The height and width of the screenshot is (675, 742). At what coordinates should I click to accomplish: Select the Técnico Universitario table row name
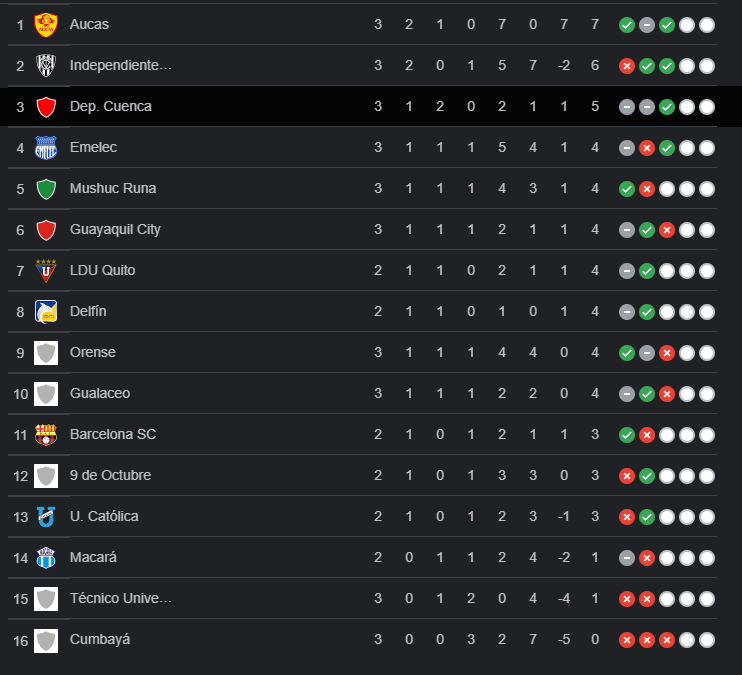(121, 598)
